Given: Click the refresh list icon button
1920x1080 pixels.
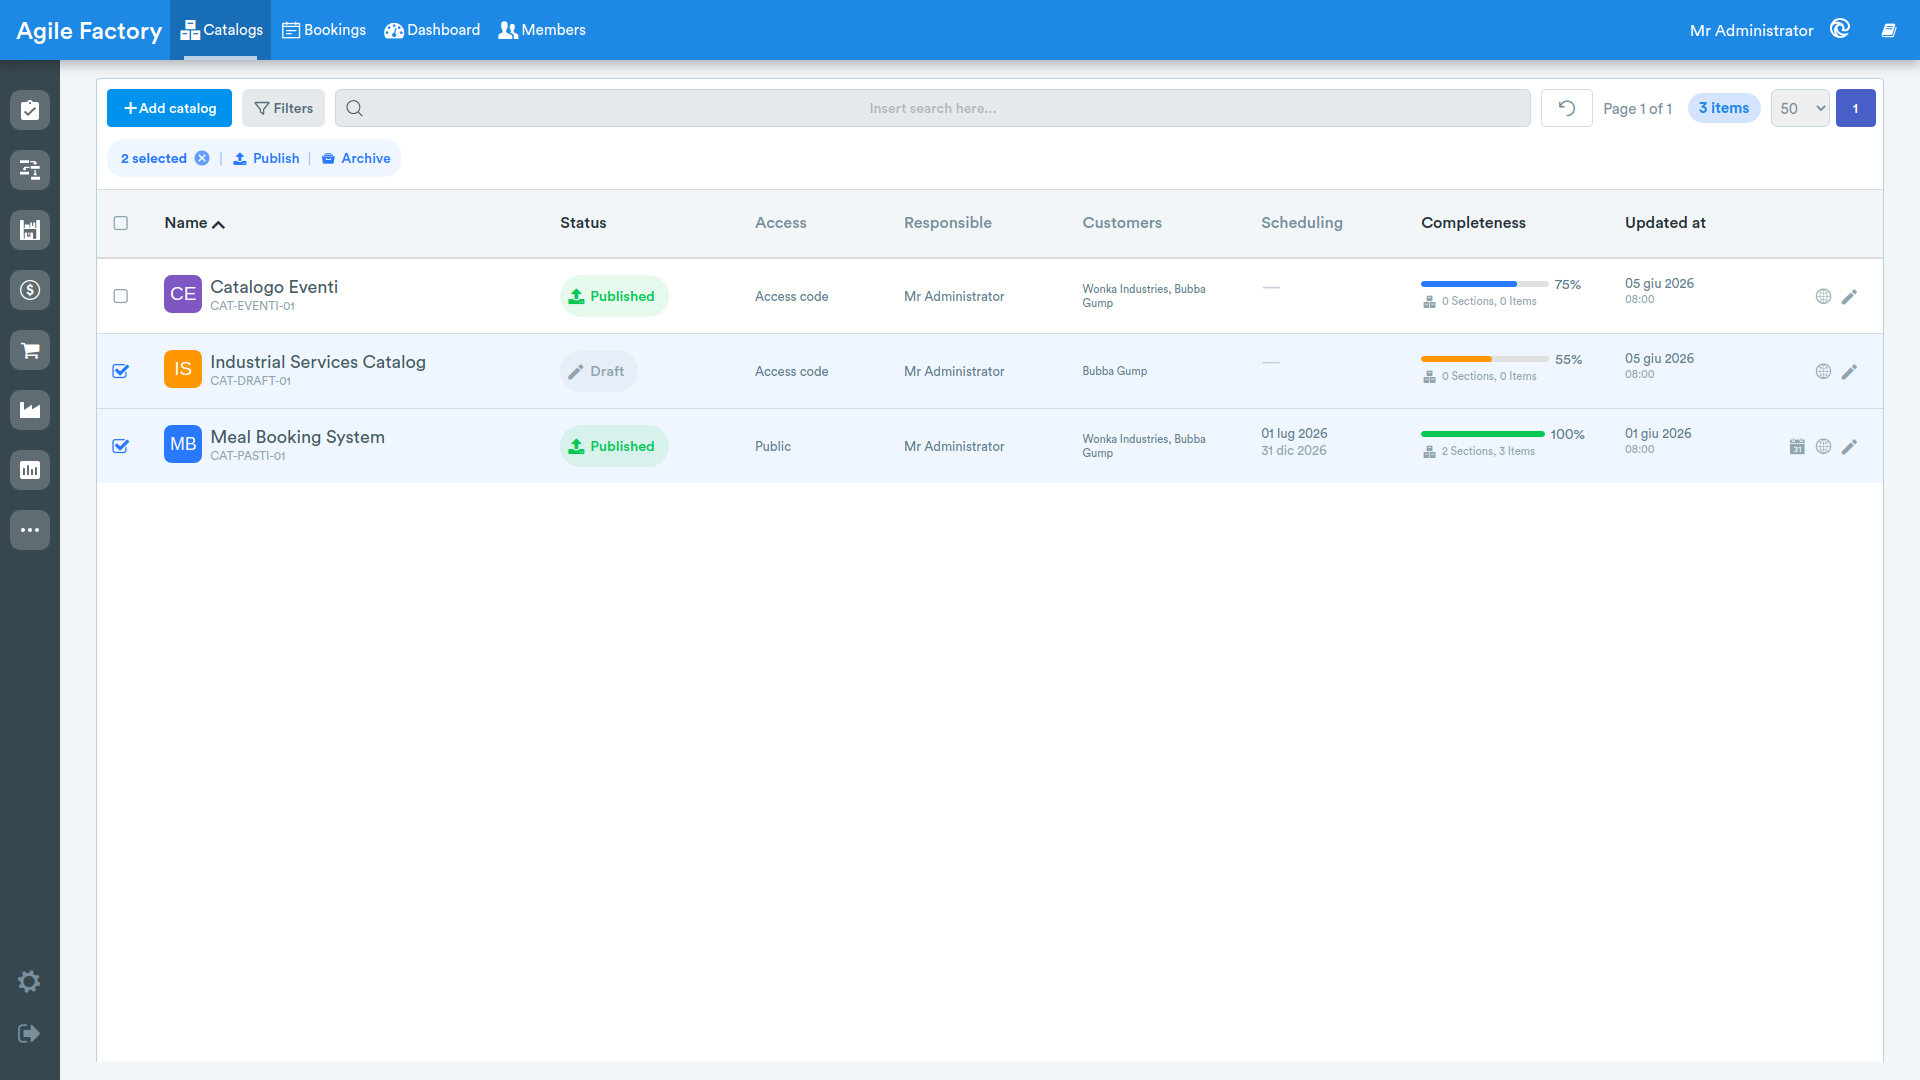Looking at the screenshot, I should 1567,108.
